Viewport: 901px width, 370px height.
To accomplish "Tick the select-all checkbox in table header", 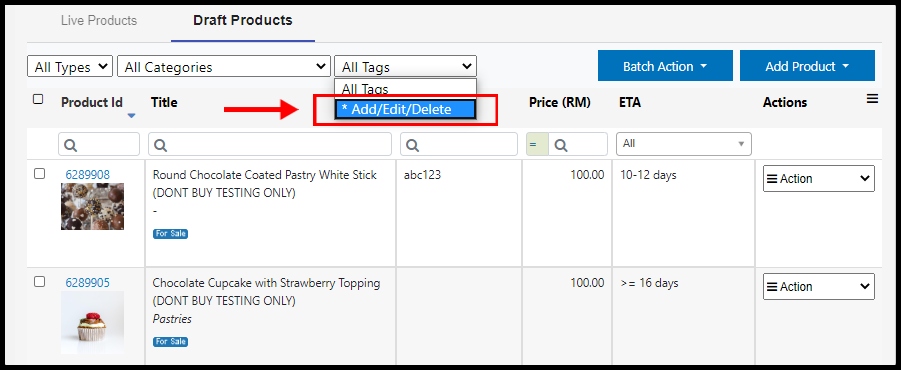I will (x=38, y=99).
